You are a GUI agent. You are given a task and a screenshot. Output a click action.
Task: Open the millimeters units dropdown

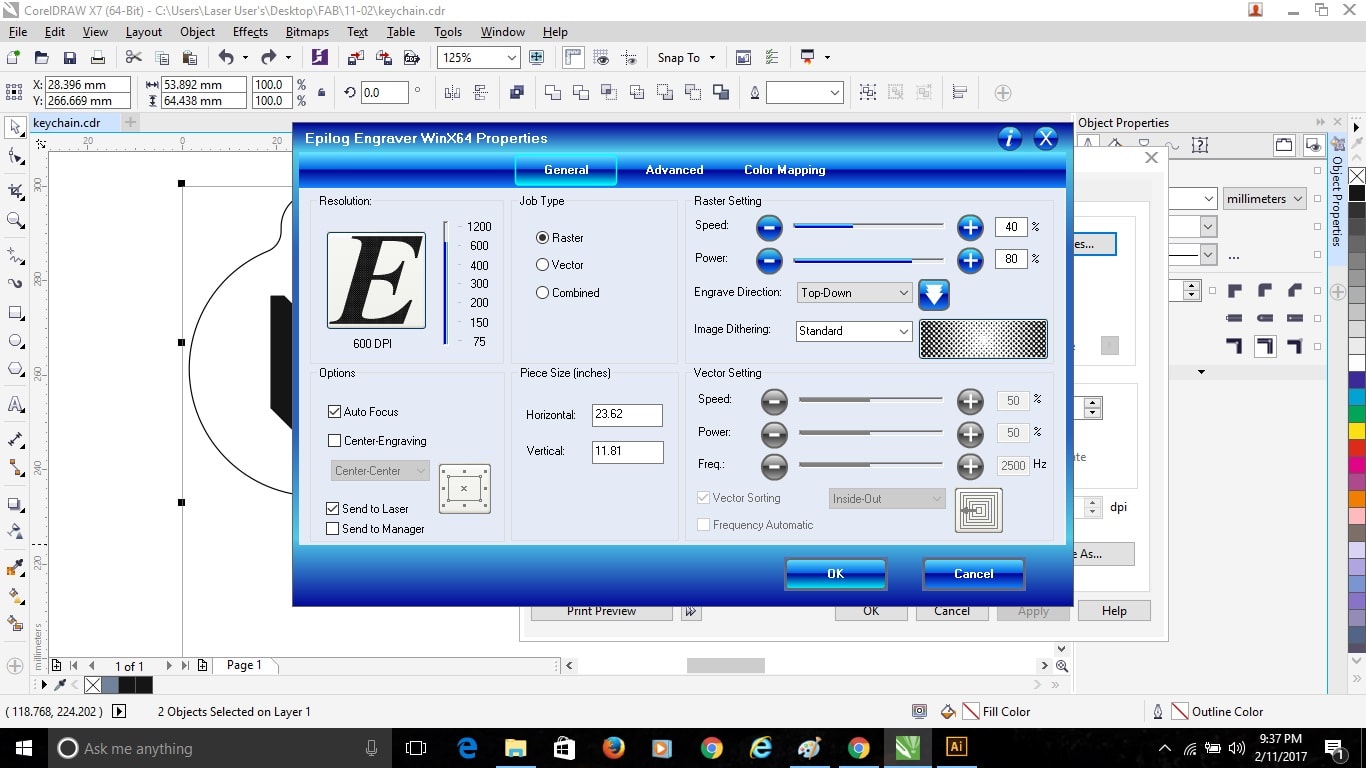[x=1265, y=199]
